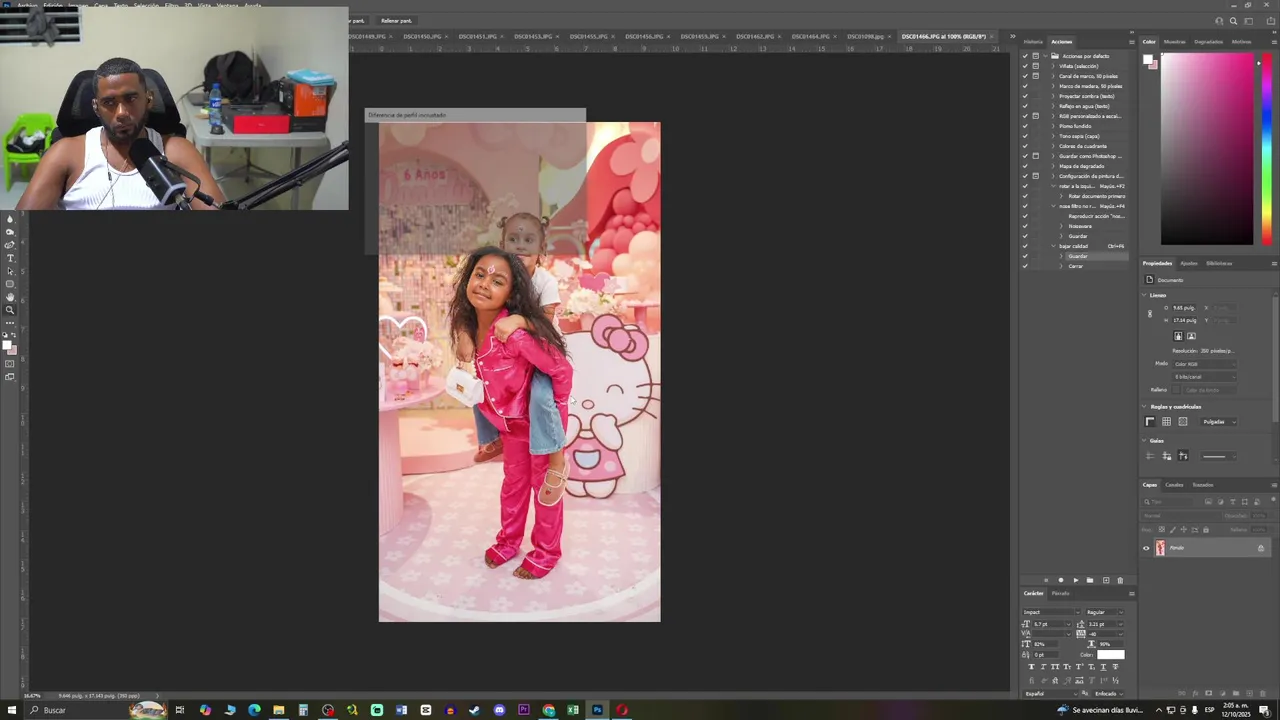Click the Windows Start button
1280x720 pixels.
click(12, 710)
